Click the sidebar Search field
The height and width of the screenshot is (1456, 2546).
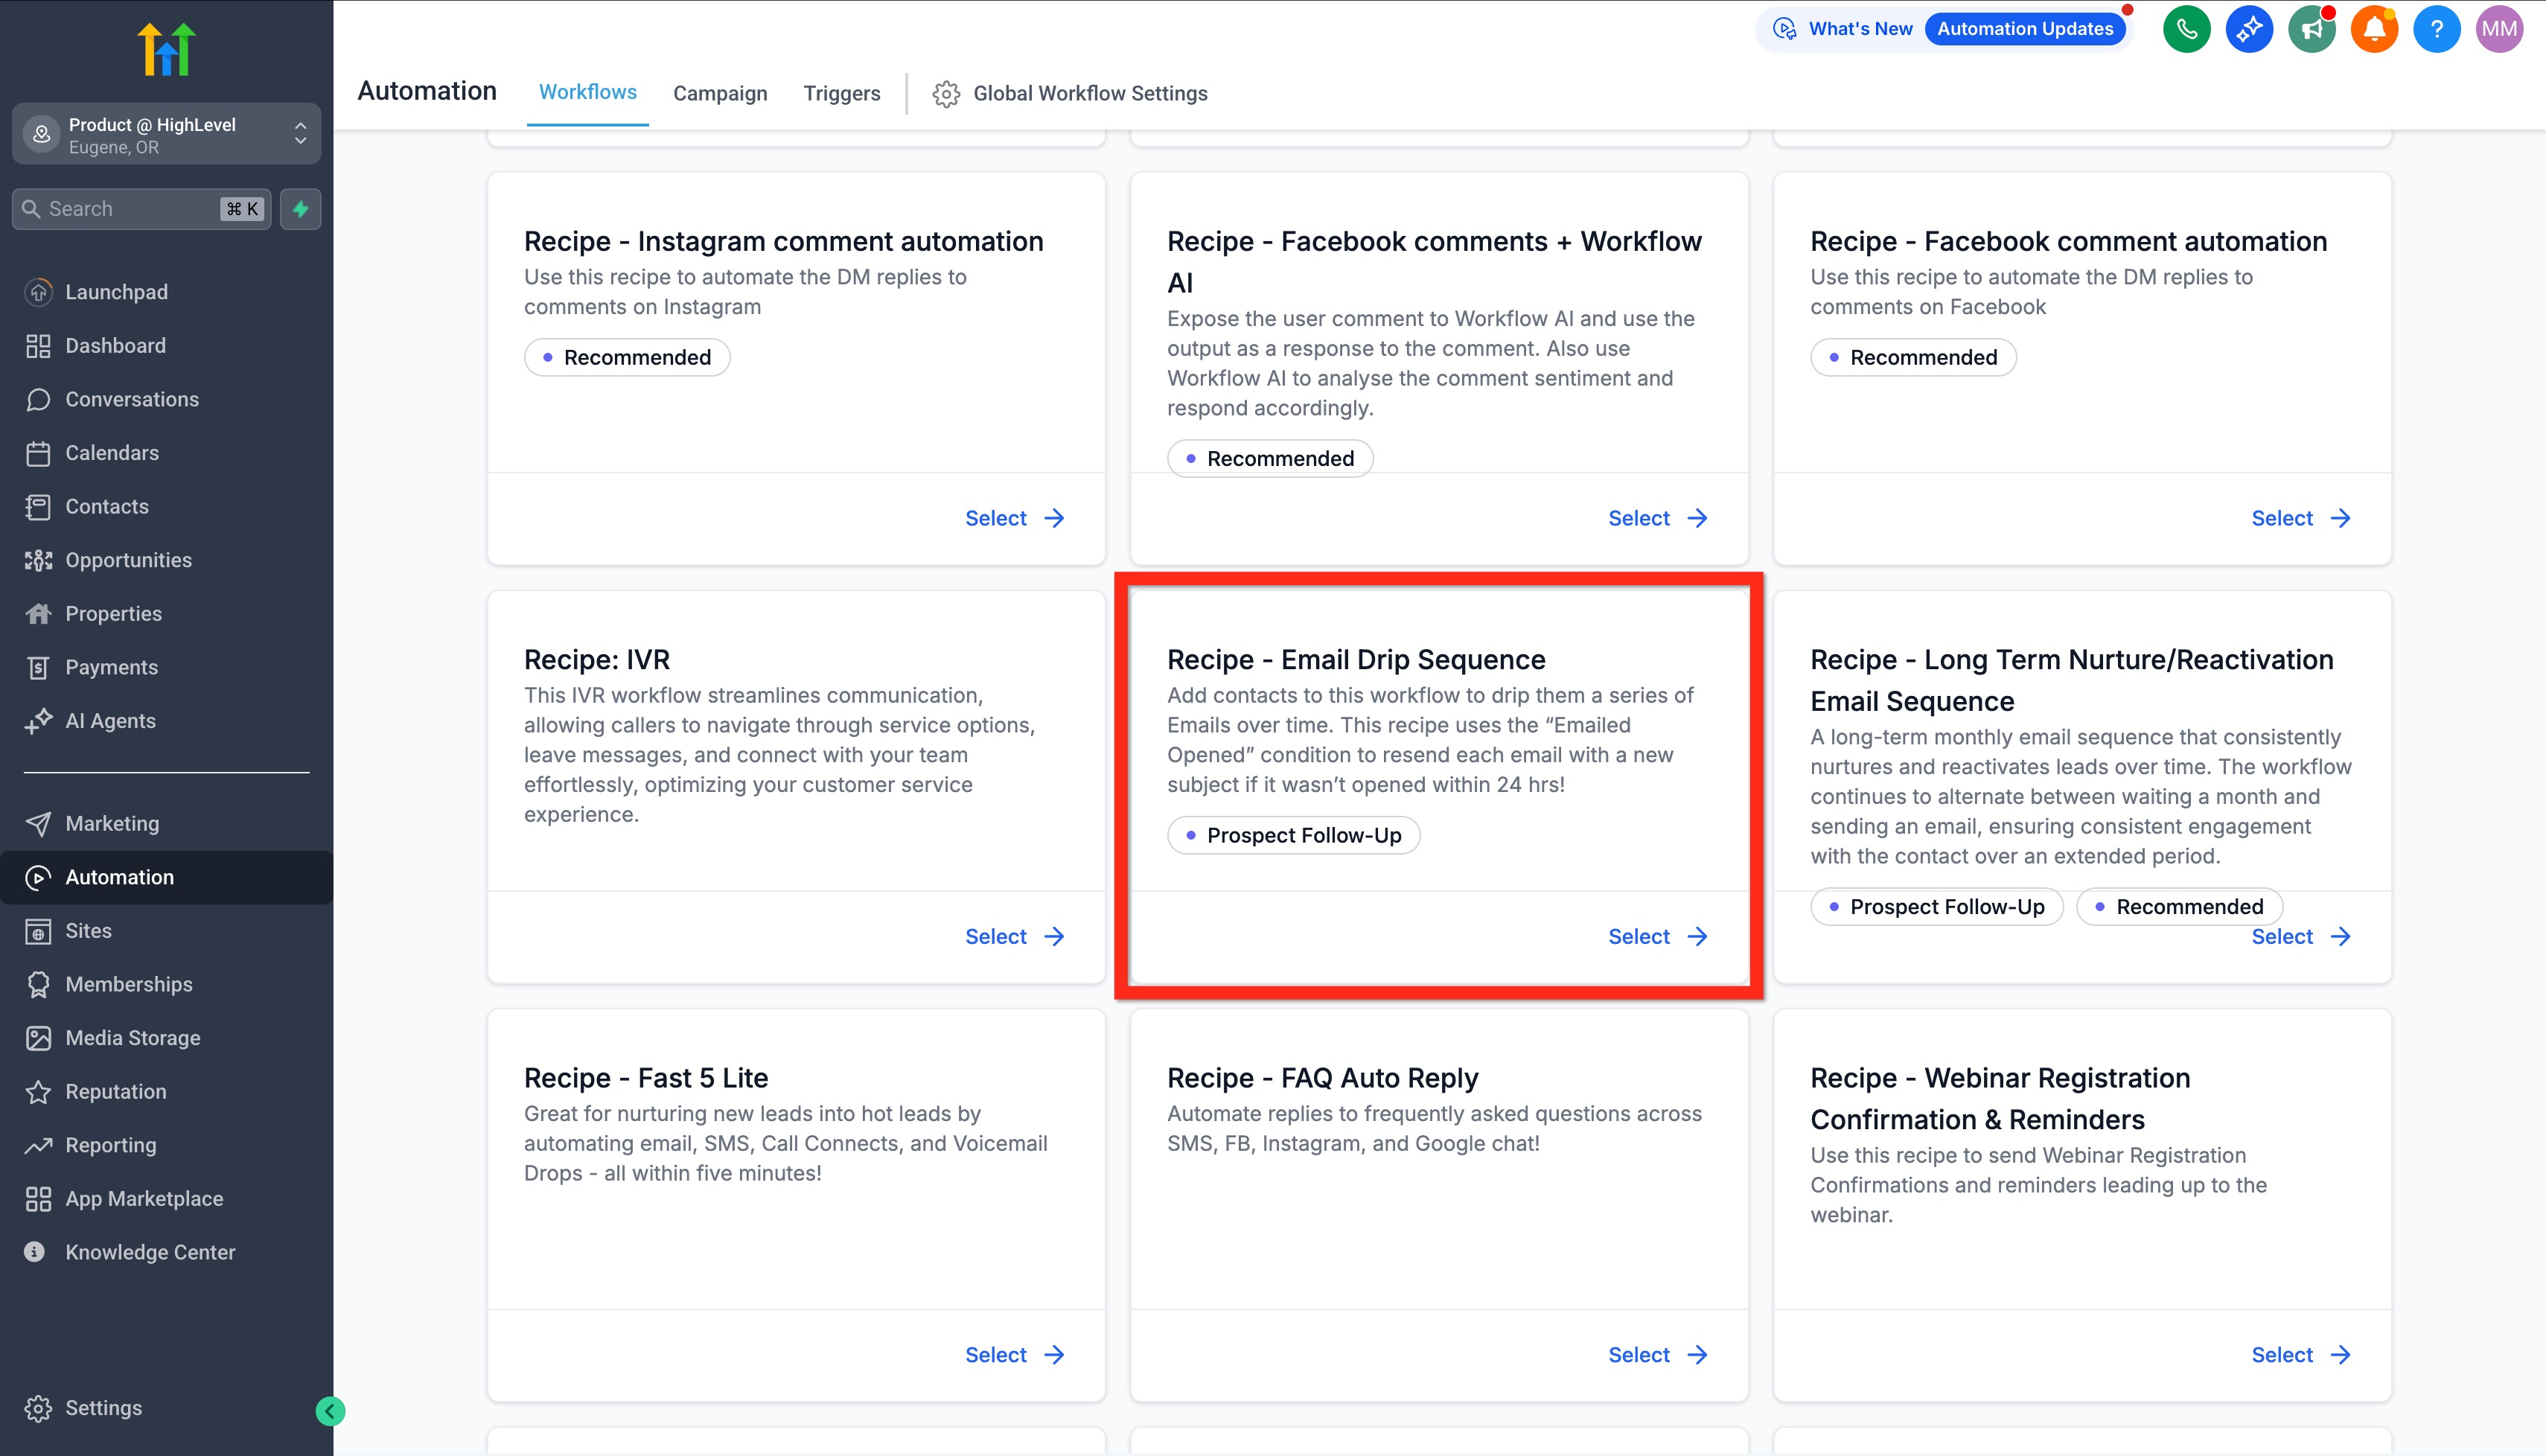(130, 209)
